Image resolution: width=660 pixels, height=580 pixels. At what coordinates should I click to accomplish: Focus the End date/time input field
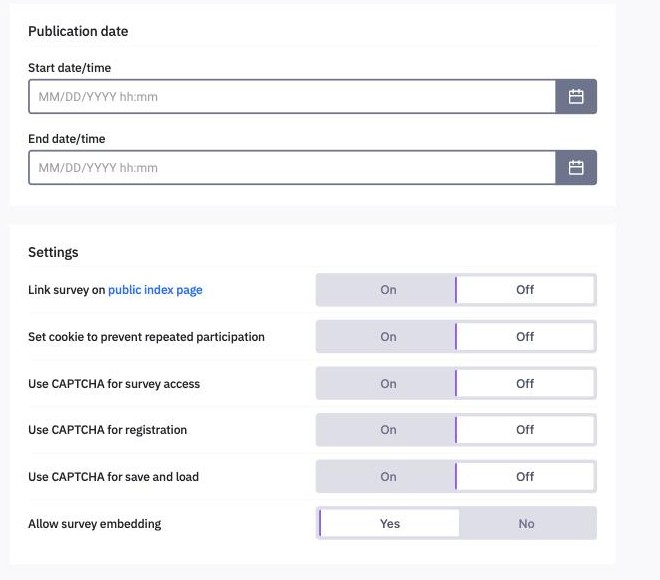(292, 168)
